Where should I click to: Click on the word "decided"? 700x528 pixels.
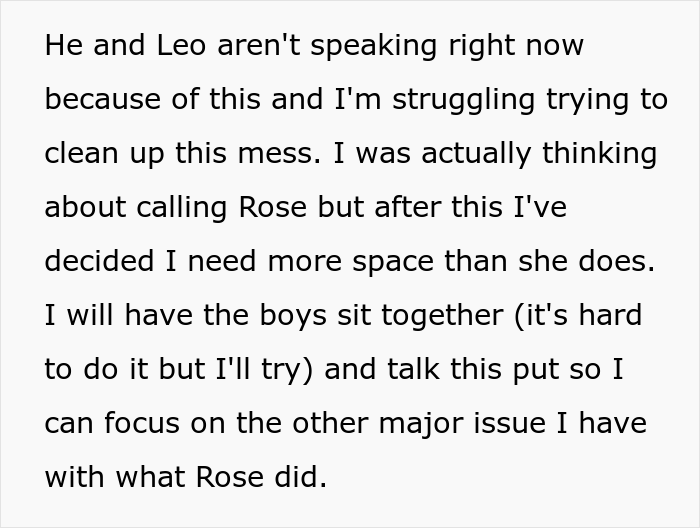(97, 262)
